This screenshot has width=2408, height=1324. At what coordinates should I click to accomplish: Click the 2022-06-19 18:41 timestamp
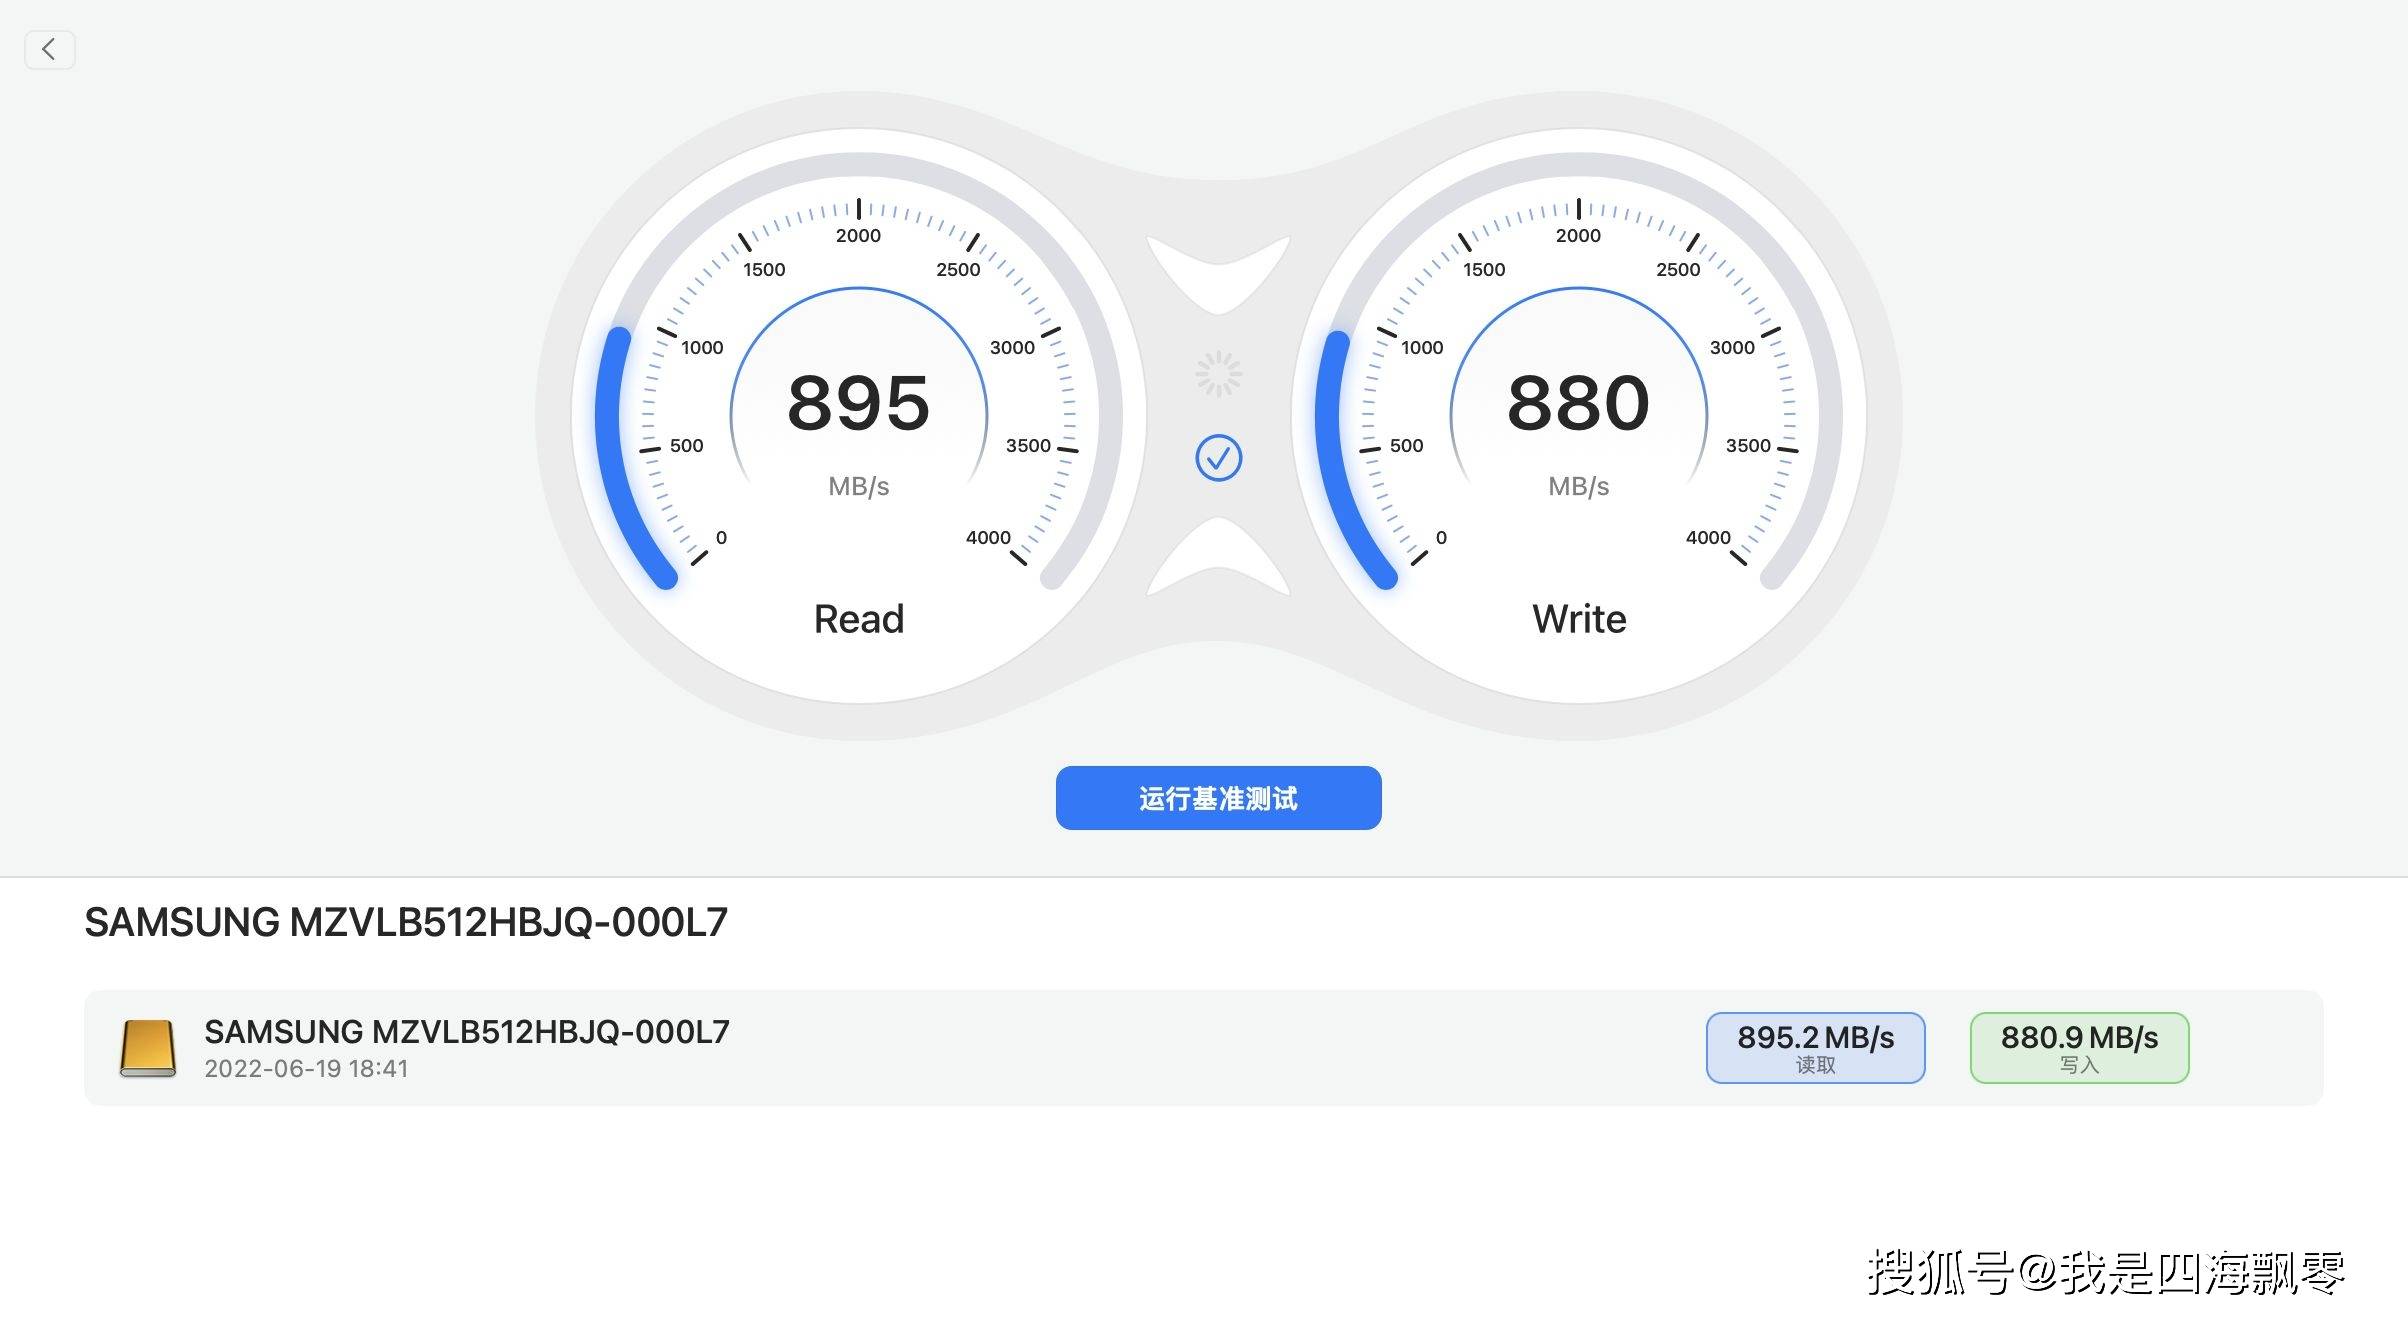point(306,1068)
